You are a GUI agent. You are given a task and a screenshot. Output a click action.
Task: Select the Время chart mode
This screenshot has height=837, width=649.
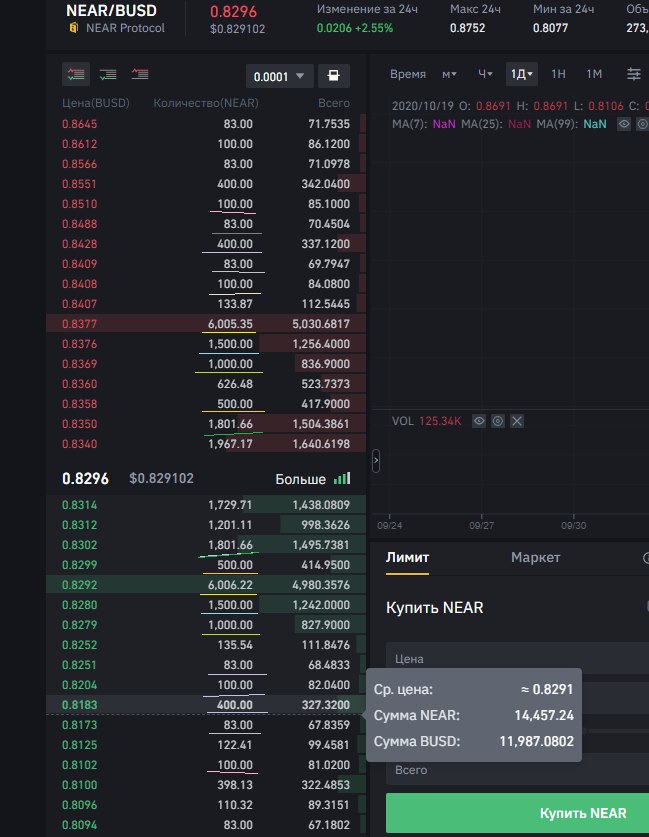[x=408, y=74]
